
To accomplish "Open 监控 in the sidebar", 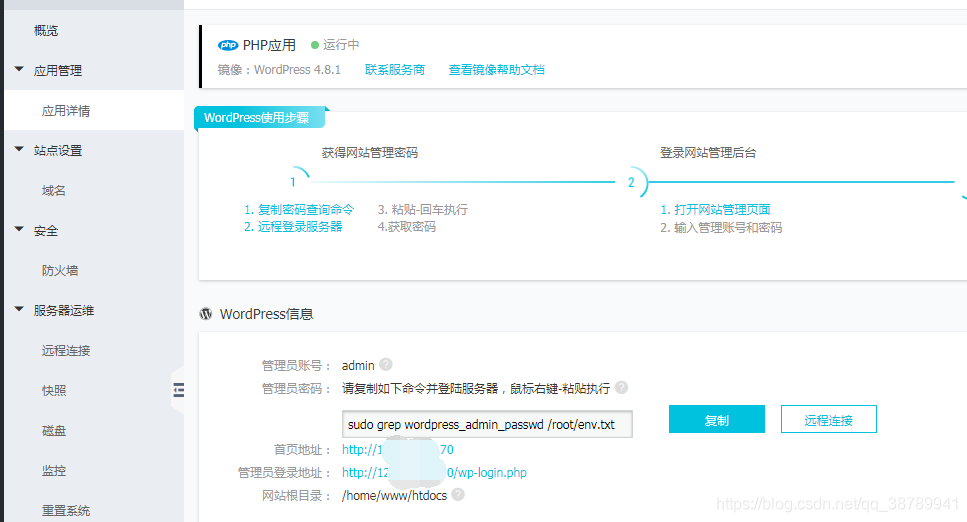I will (x=54, y=471).
